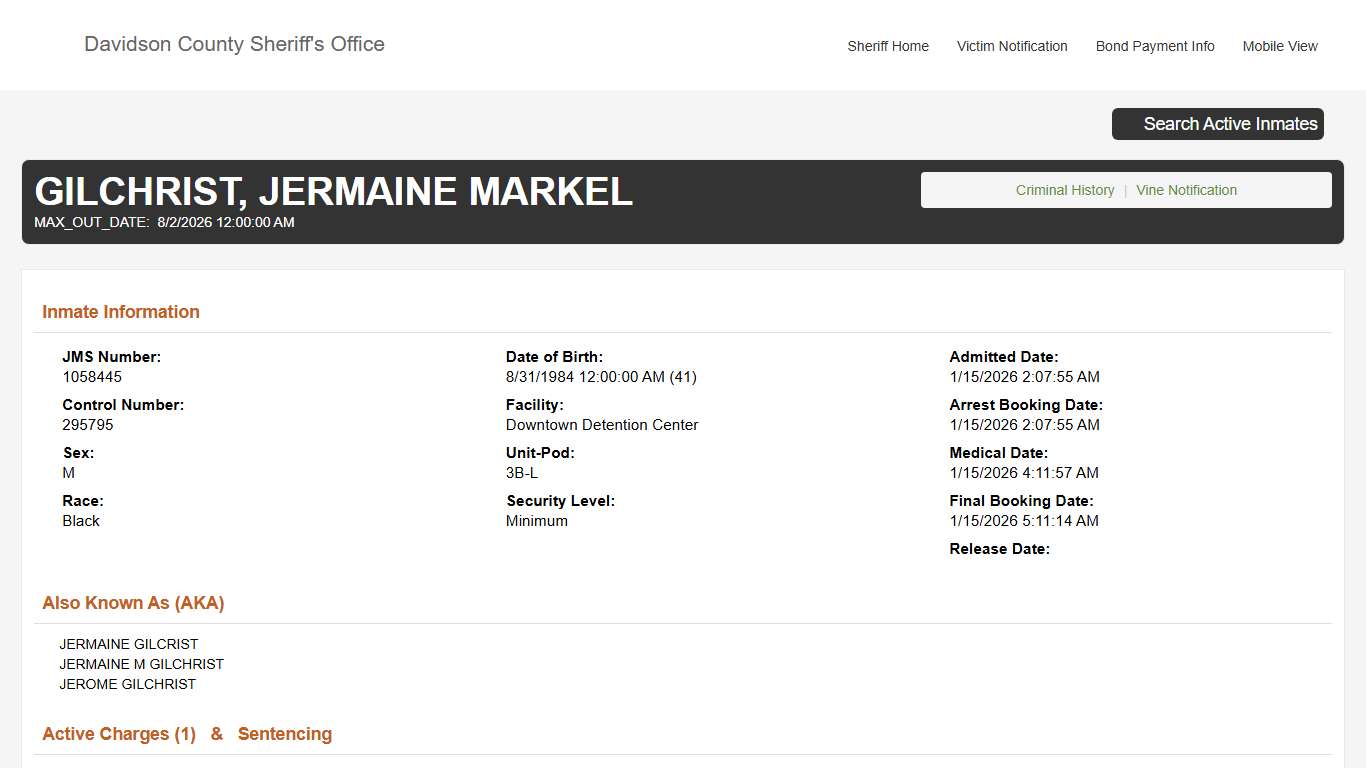Screen dimensions: 1366x768
Task: Open Vine Notification registration
Action: (x=1186, y=190)
